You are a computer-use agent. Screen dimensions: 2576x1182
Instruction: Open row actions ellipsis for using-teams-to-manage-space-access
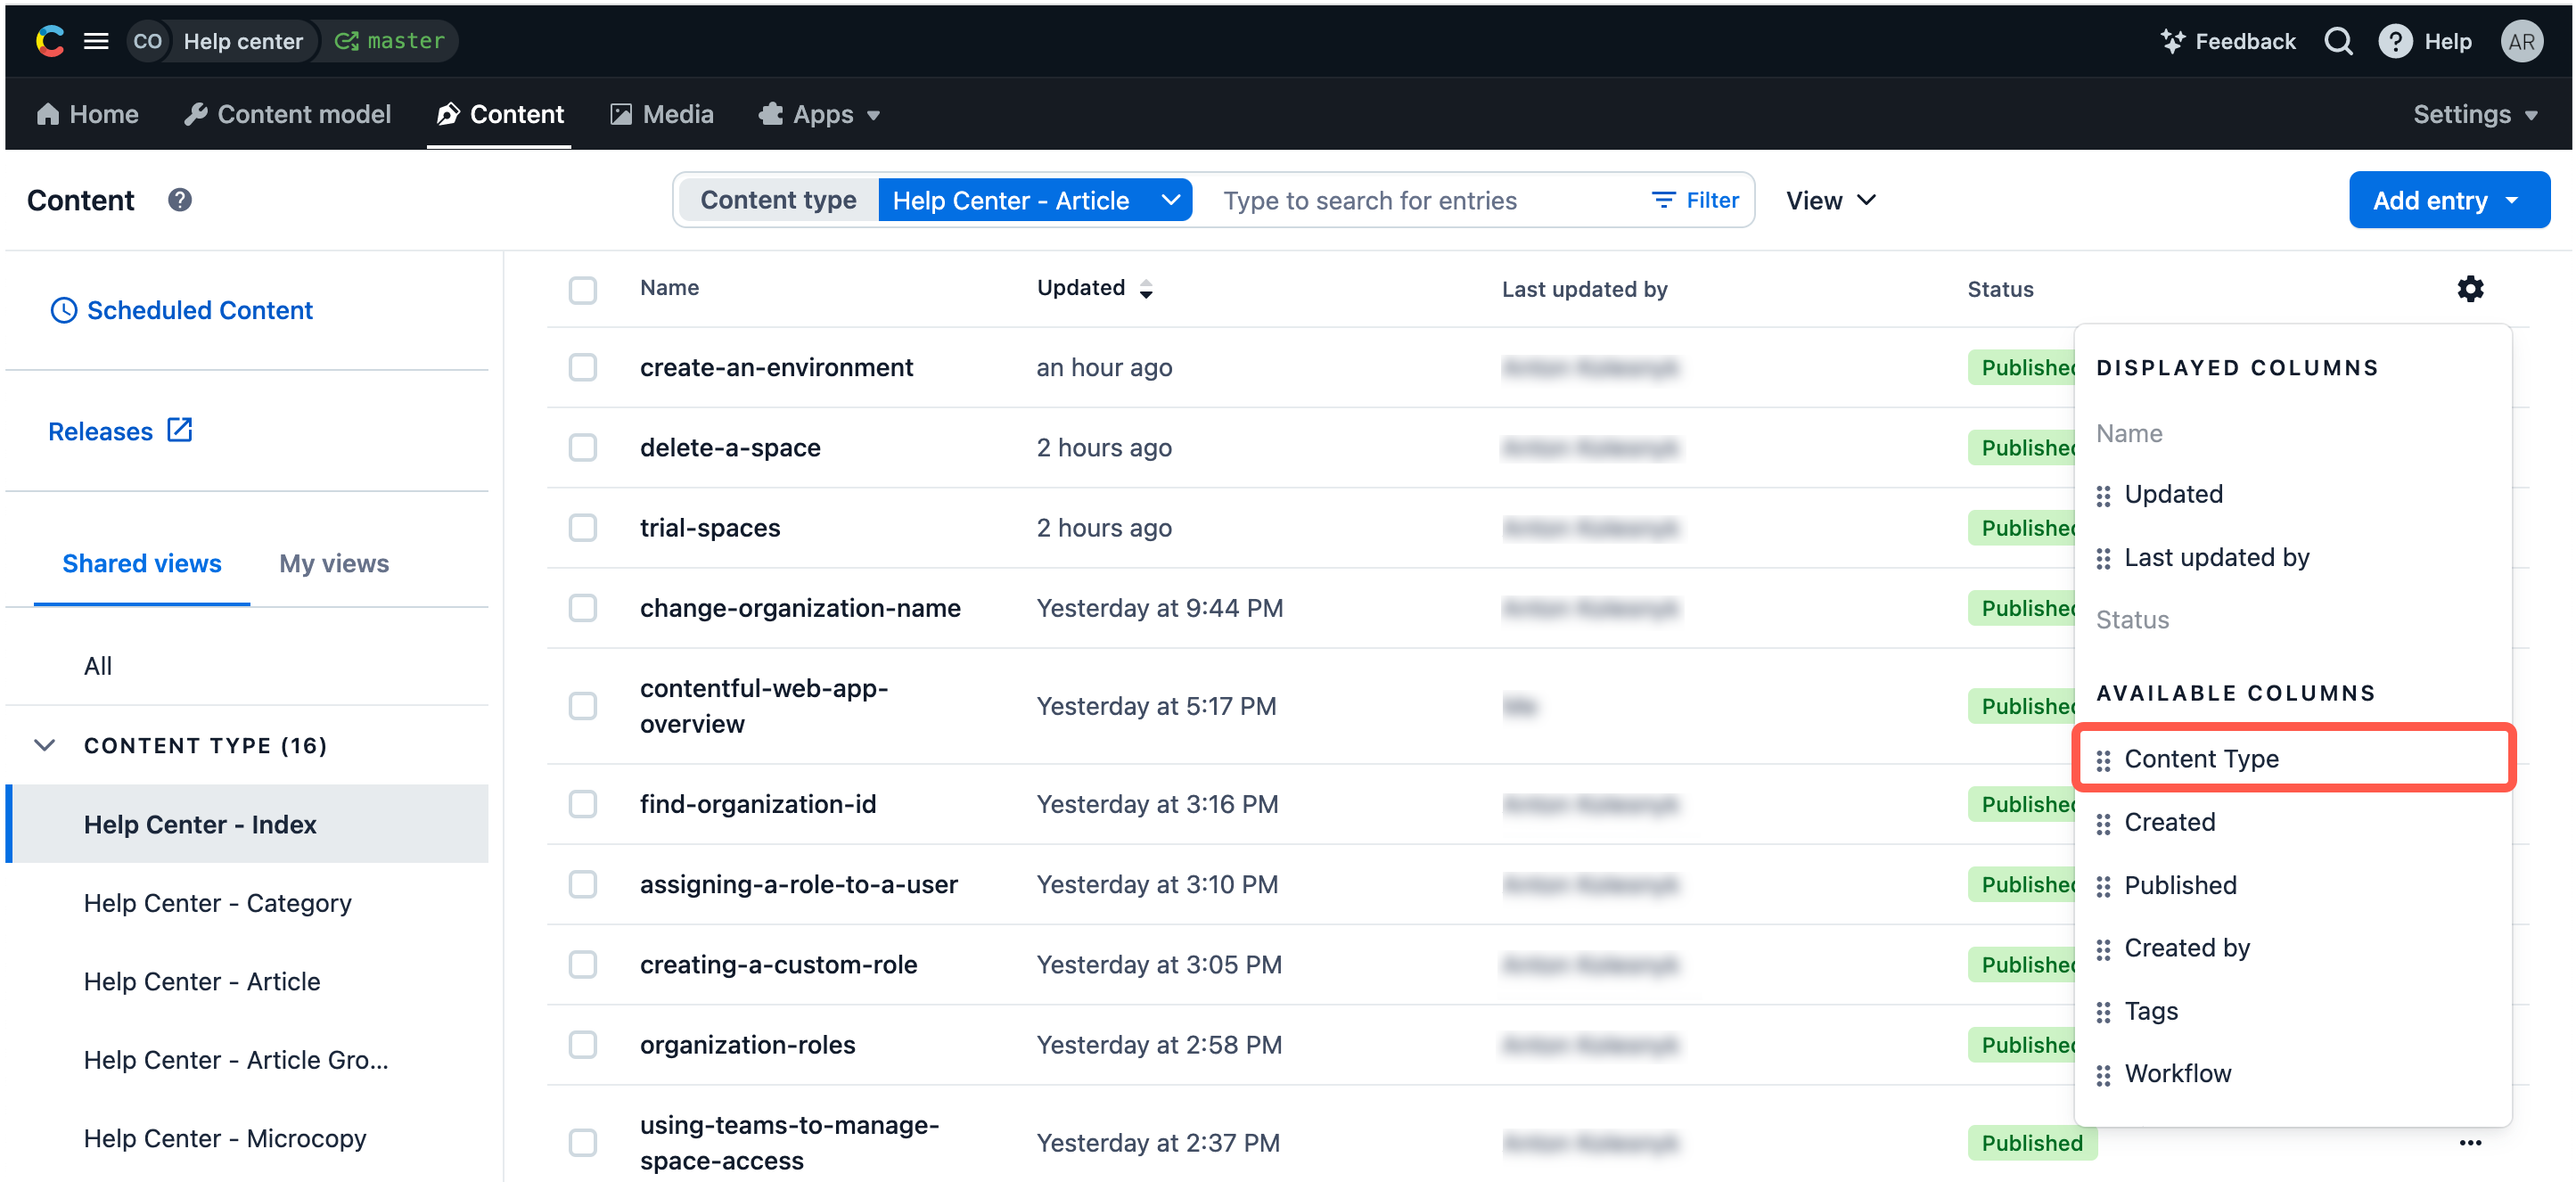(x=2469, y=1142)
